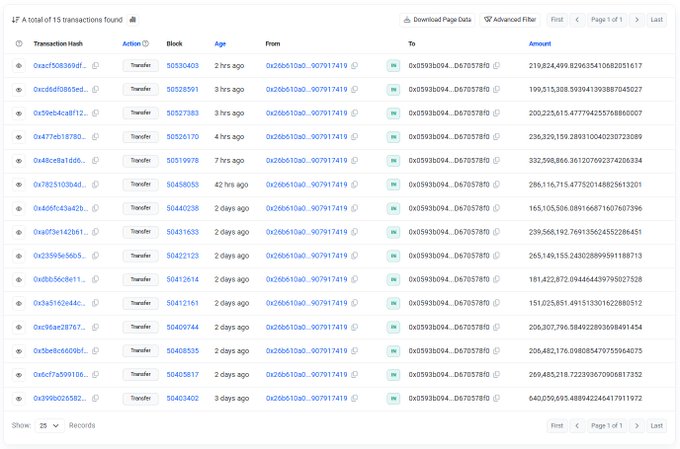Go to previous page using top chevron
The image size is (680, 449).
click(x=577, y=20)
